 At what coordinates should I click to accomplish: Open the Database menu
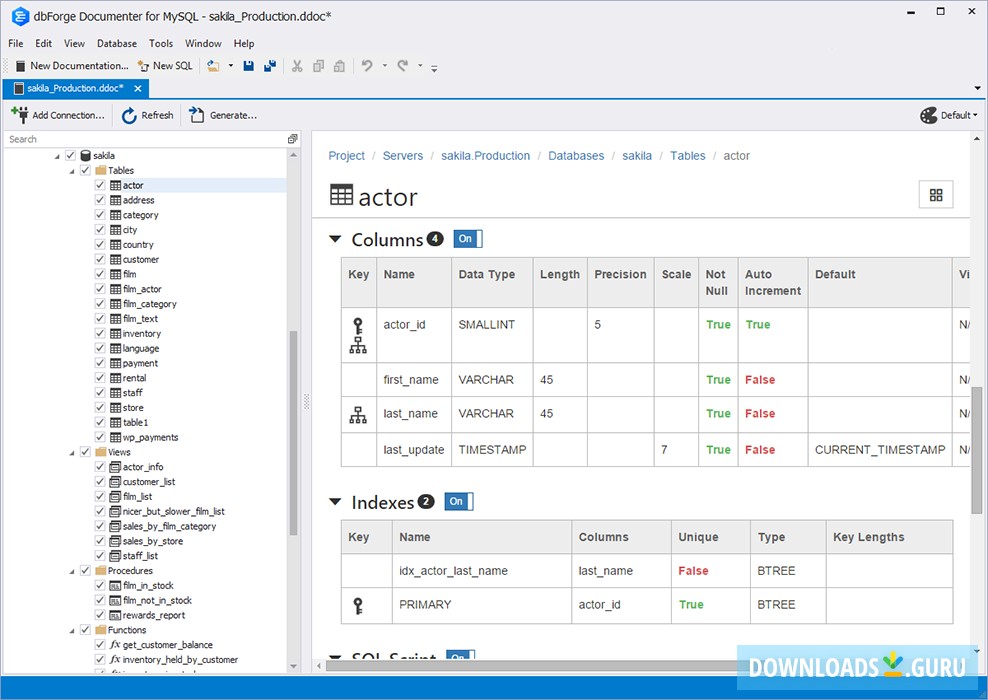coord(117,43)
